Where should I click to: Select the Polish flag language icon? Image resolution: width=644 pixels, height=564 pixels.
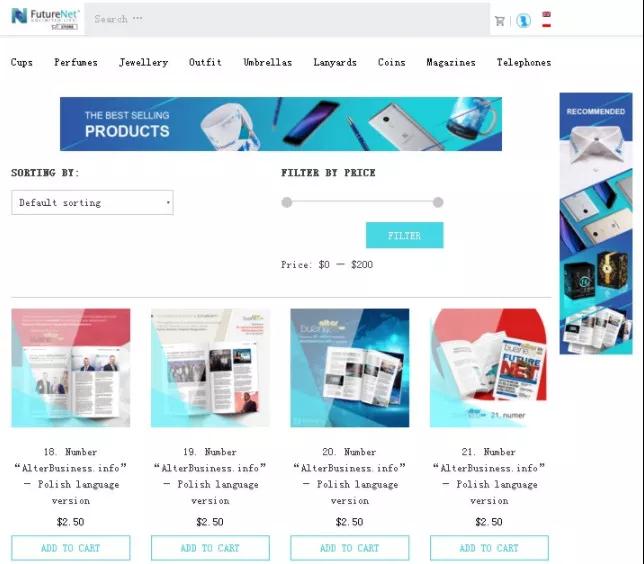coord(546,25)
